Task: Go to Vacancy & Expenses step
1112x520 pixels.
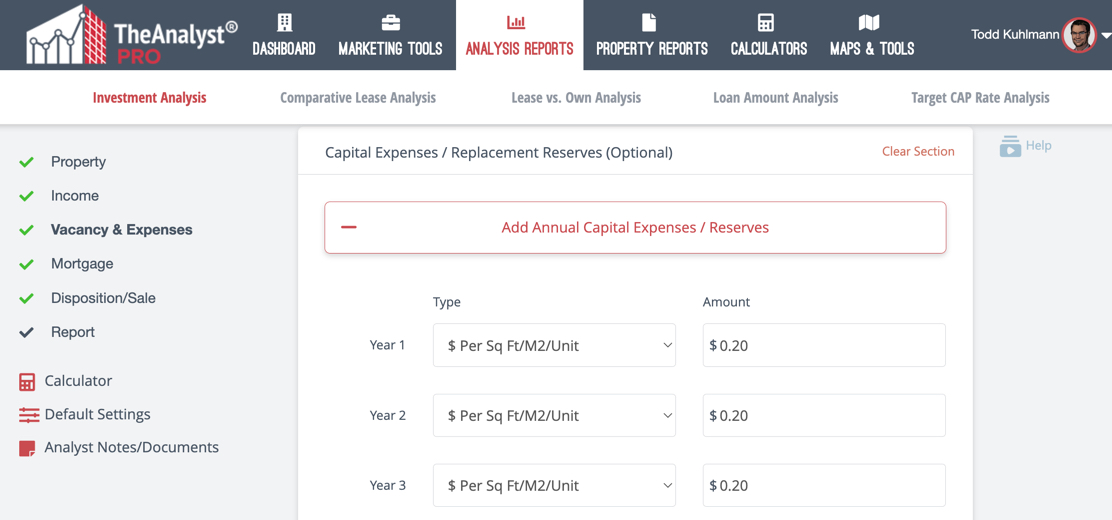Action: (x=121, y=230)
